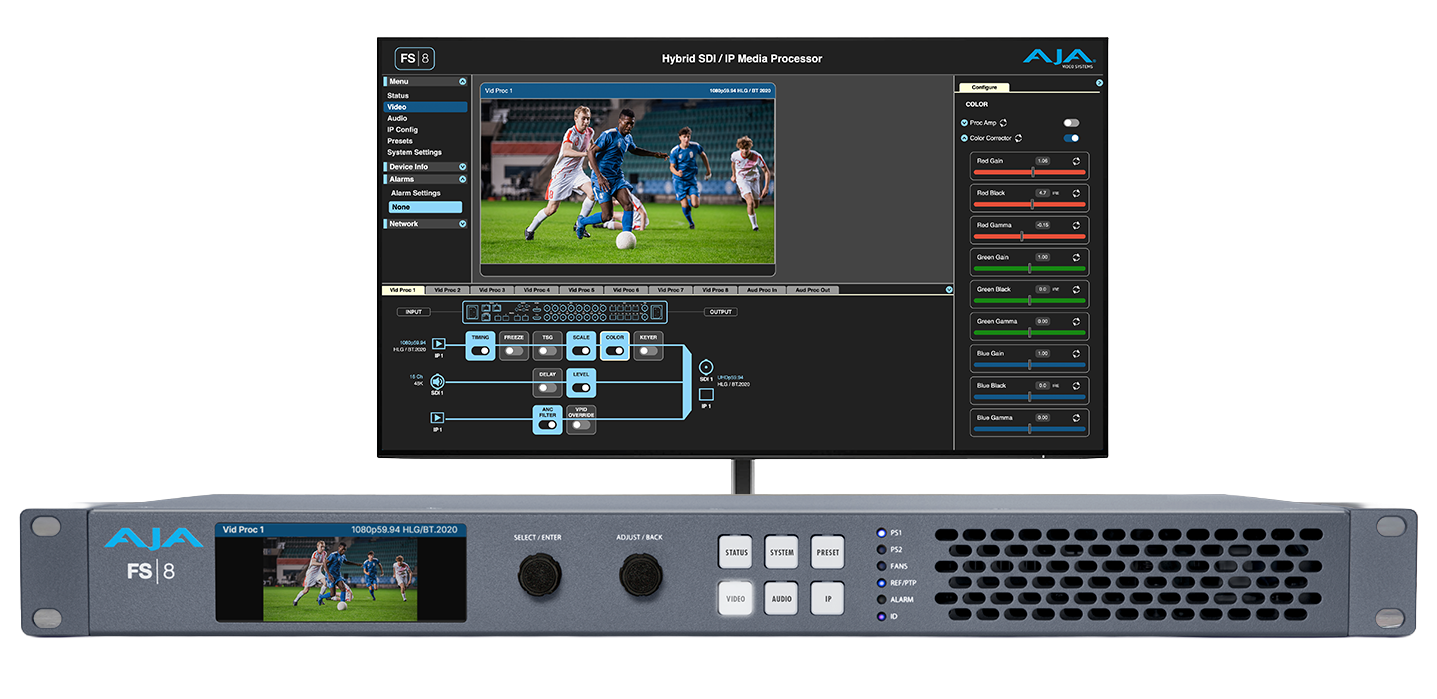This screenshot has height=699, width=1437.
Task: Enable the KEYER switch
Action: click(648, 351)
